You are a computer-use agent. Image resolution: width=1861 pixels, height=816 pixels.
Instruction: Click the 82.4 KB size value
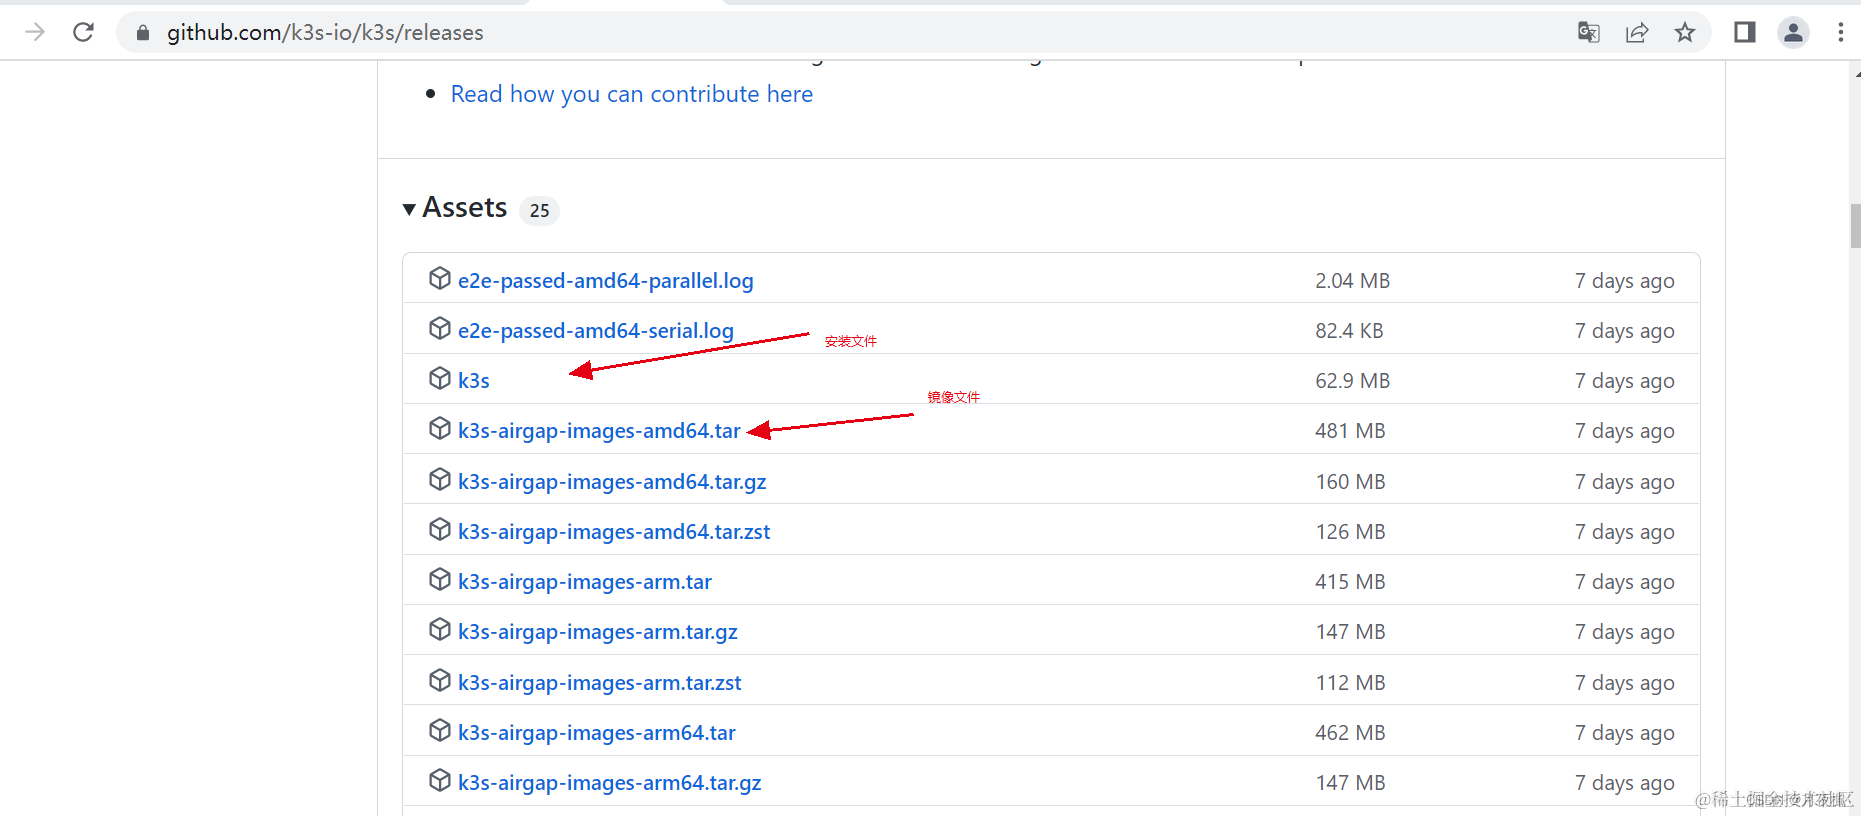[1349, 331]
